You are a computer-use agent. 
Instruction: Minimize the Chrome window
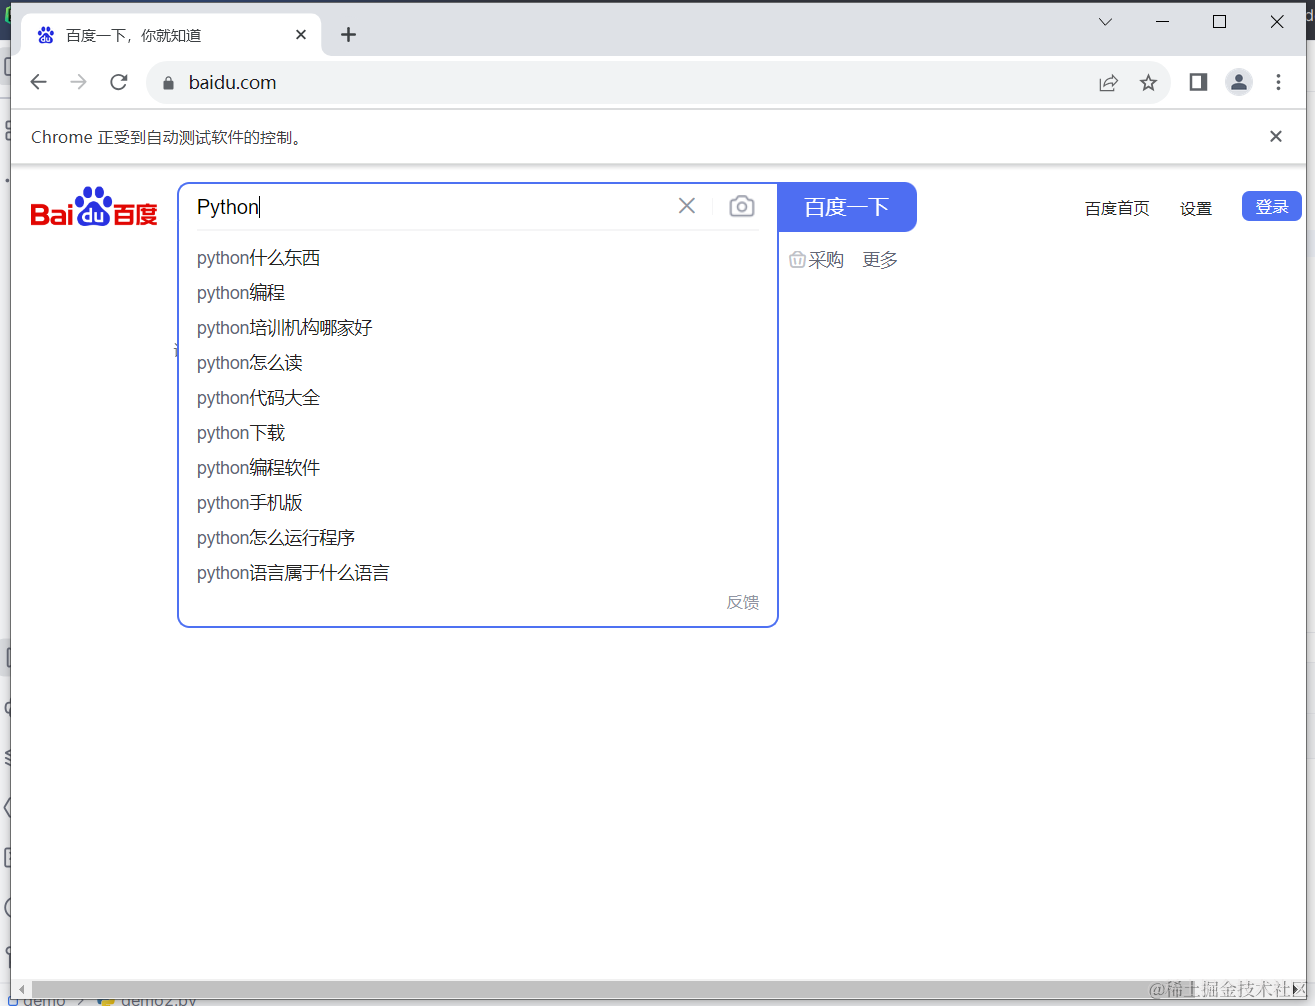1162,21
